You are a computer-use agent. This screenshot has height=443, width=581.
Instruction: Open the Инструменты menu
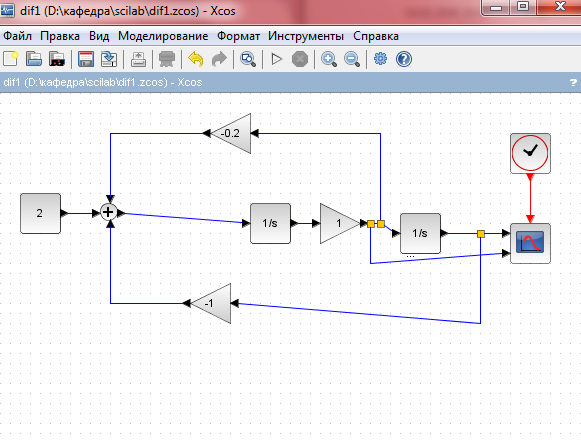tap(306, 36)
